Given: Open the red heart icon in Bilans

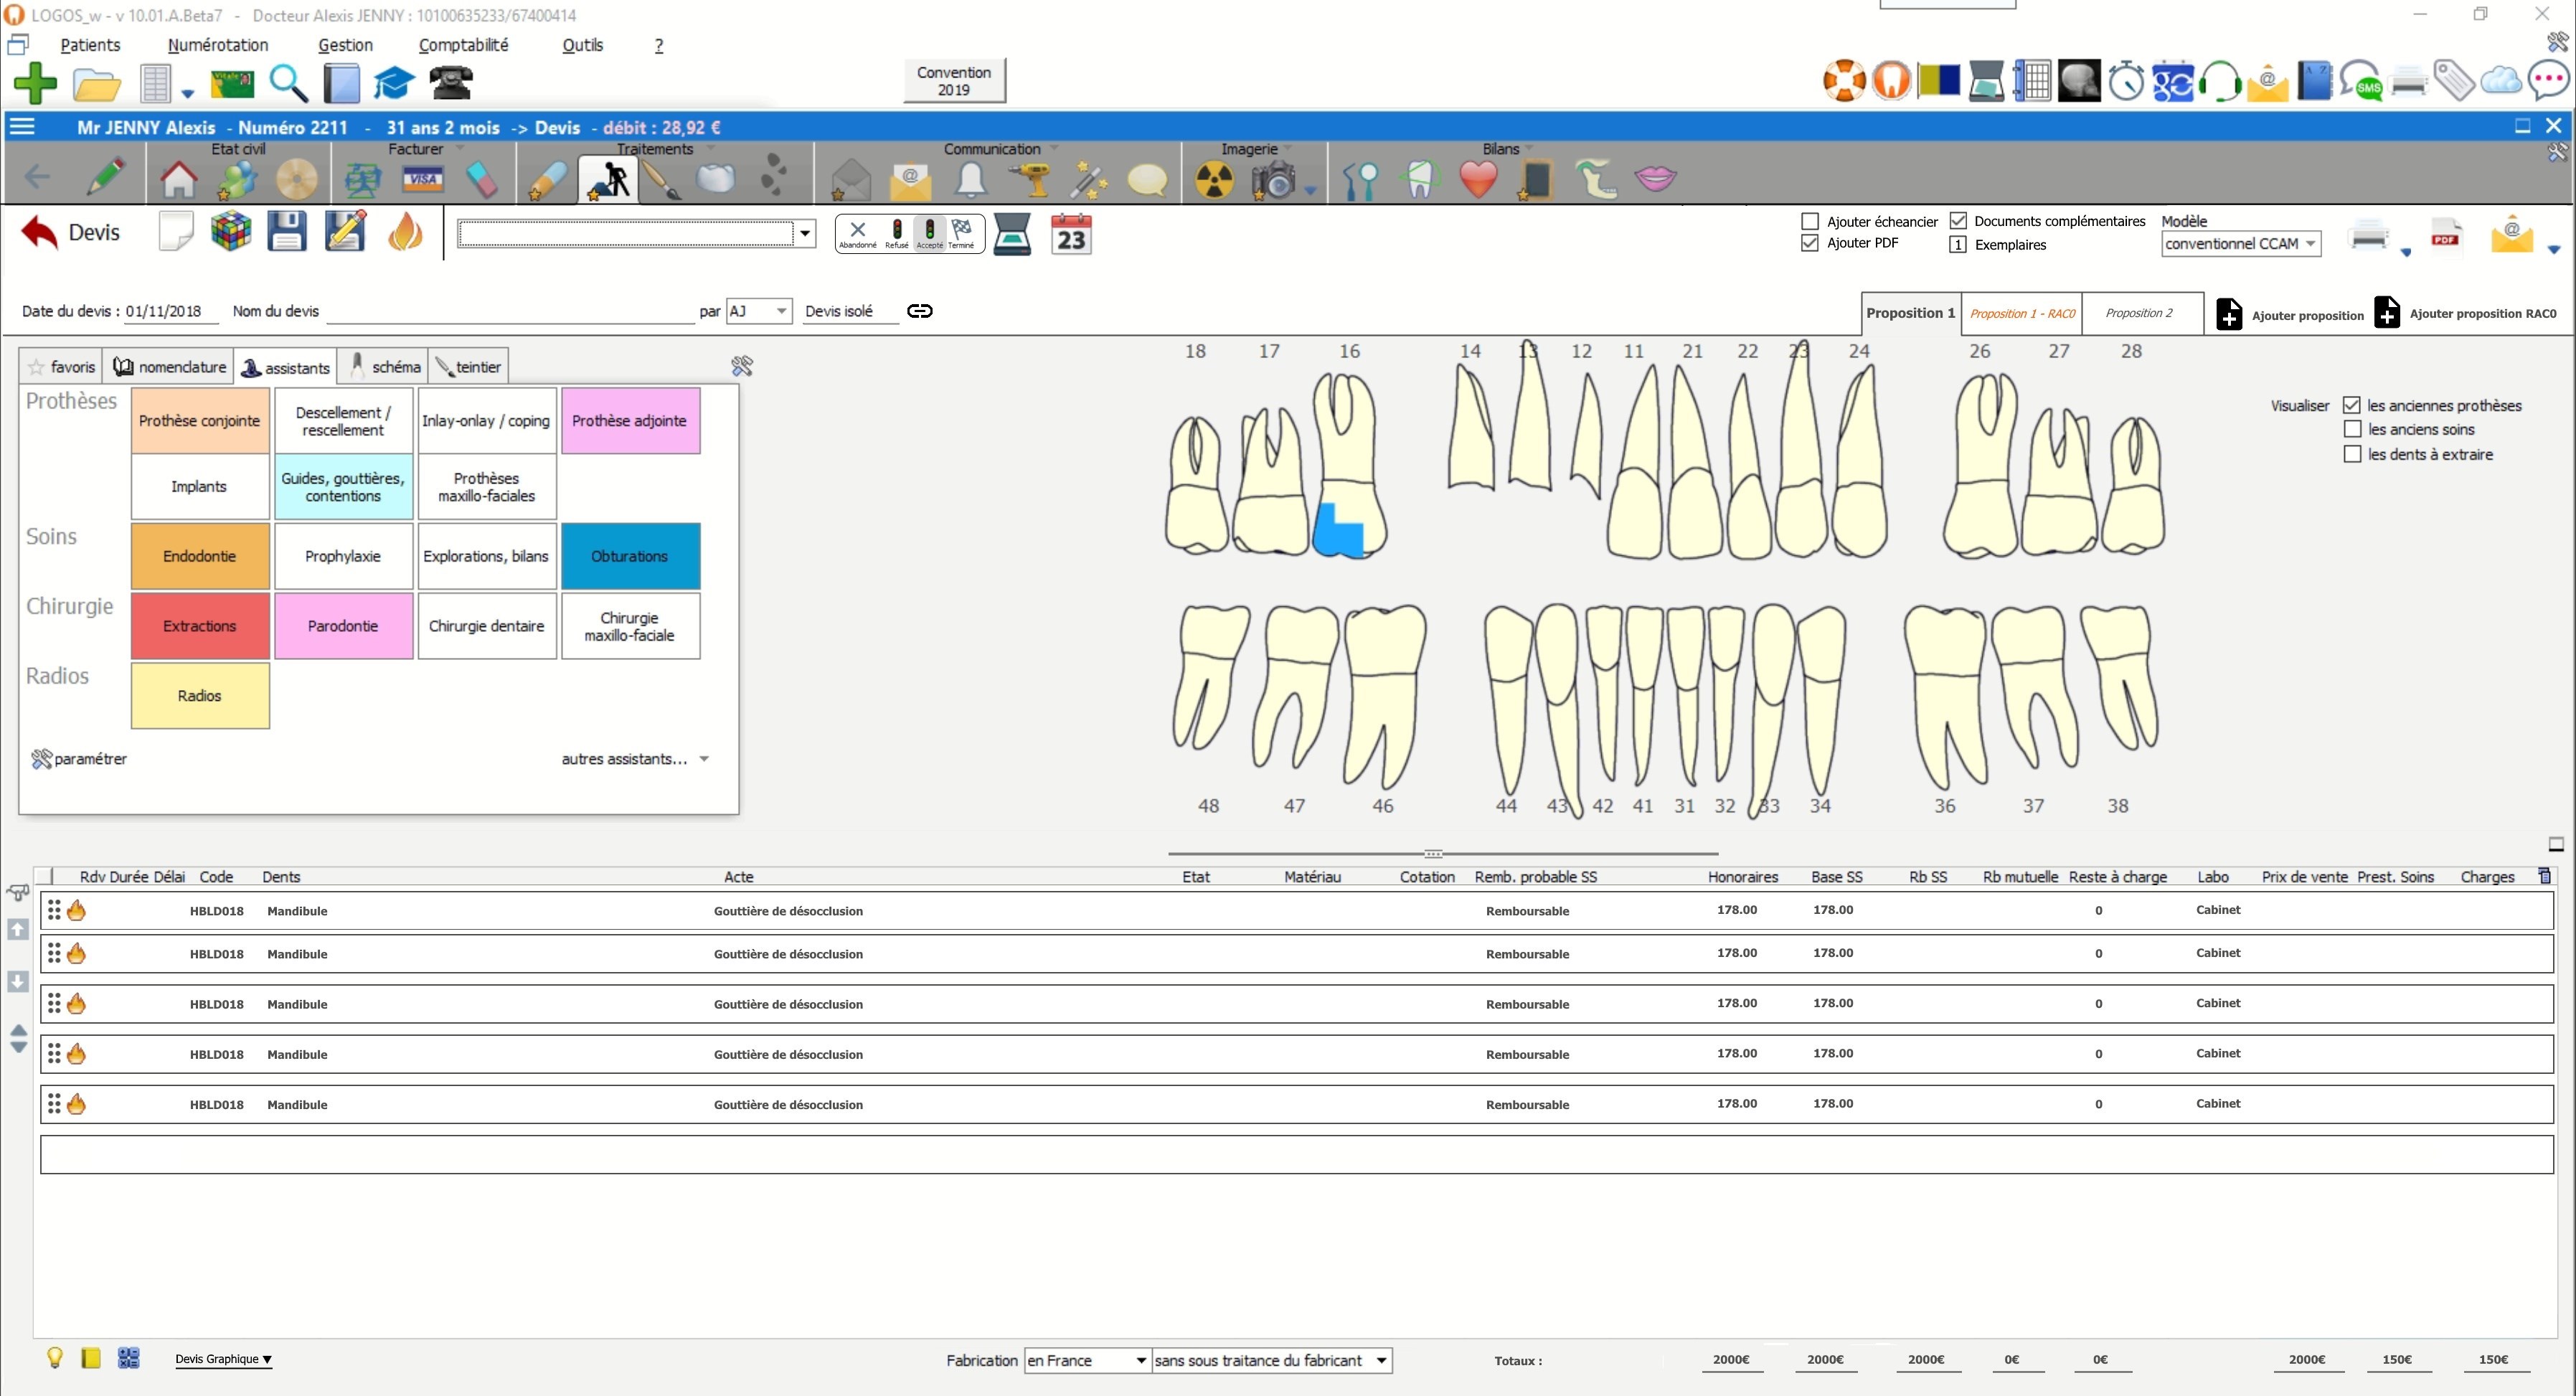Looking at the screenshot, I should click(1478, 180).
